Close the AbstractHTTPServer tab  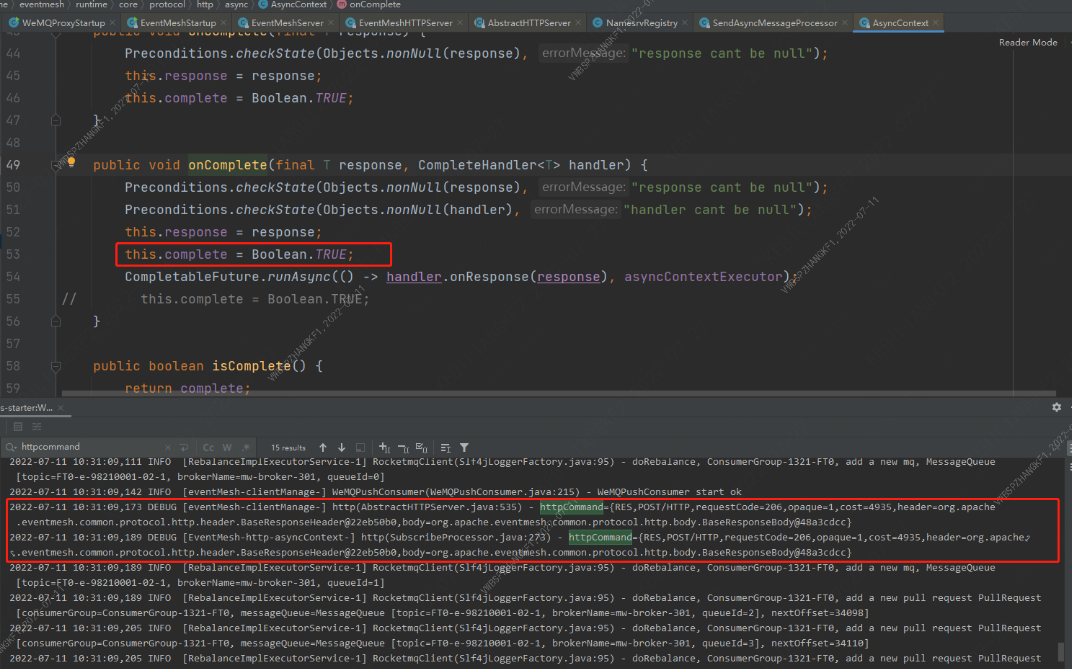[x=578, y=23]
